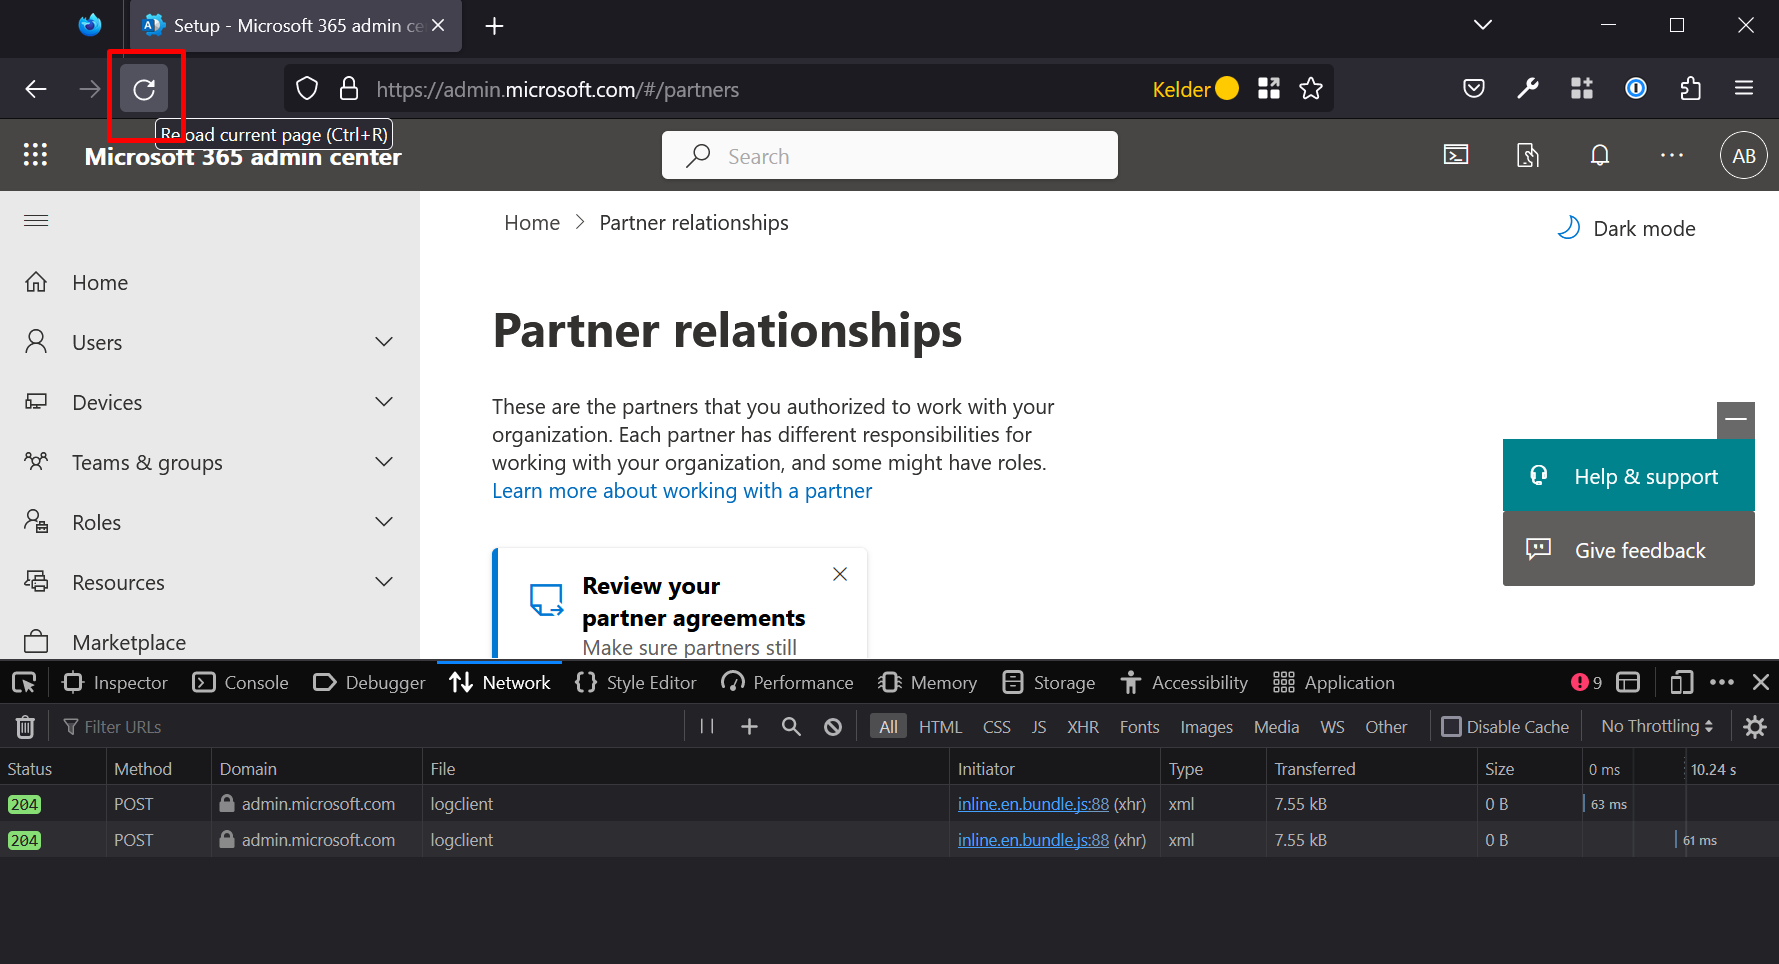The height and width of the screenshot is (964, 1779).
Task: Switch to Performance tab
Action: 788,683
